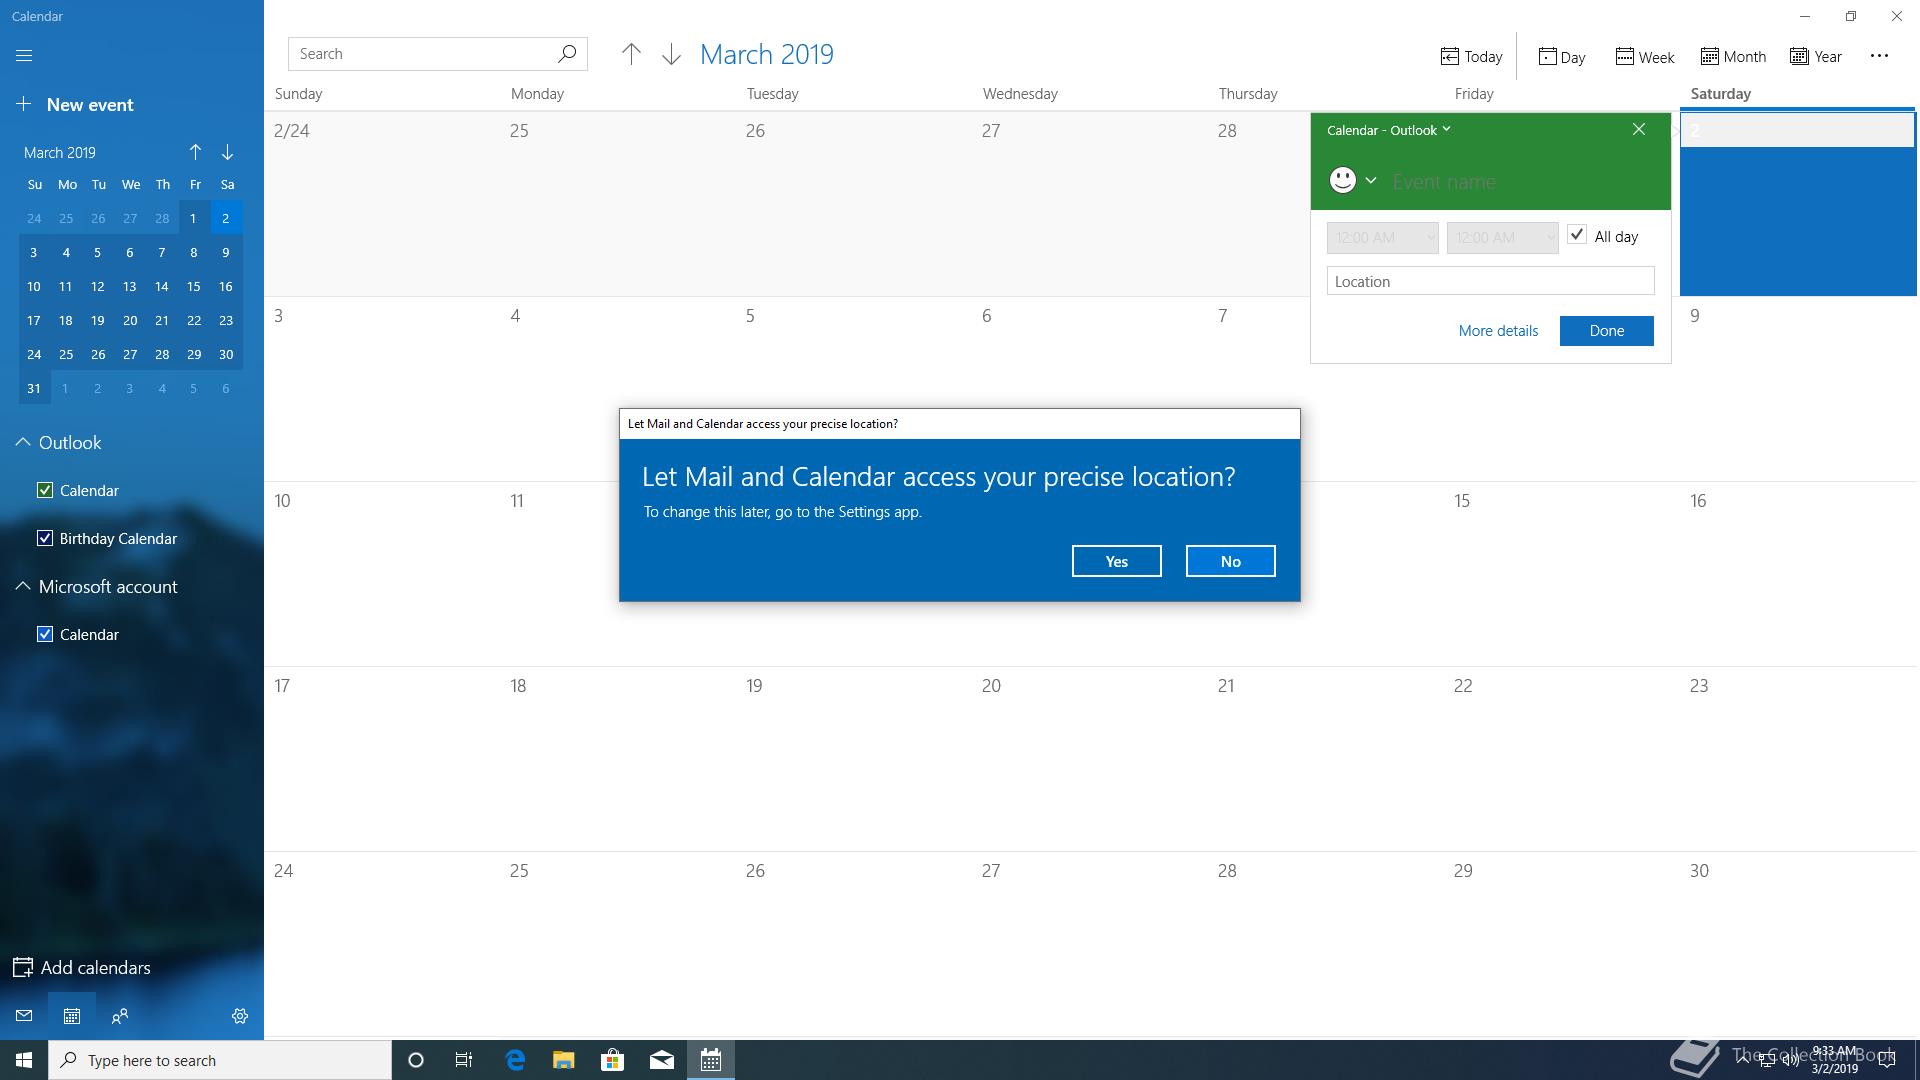Screen dimensions: 1920x1080
Task: Open Task View in taskbar
Action: pyautogui.click(x=464, y=1060)
